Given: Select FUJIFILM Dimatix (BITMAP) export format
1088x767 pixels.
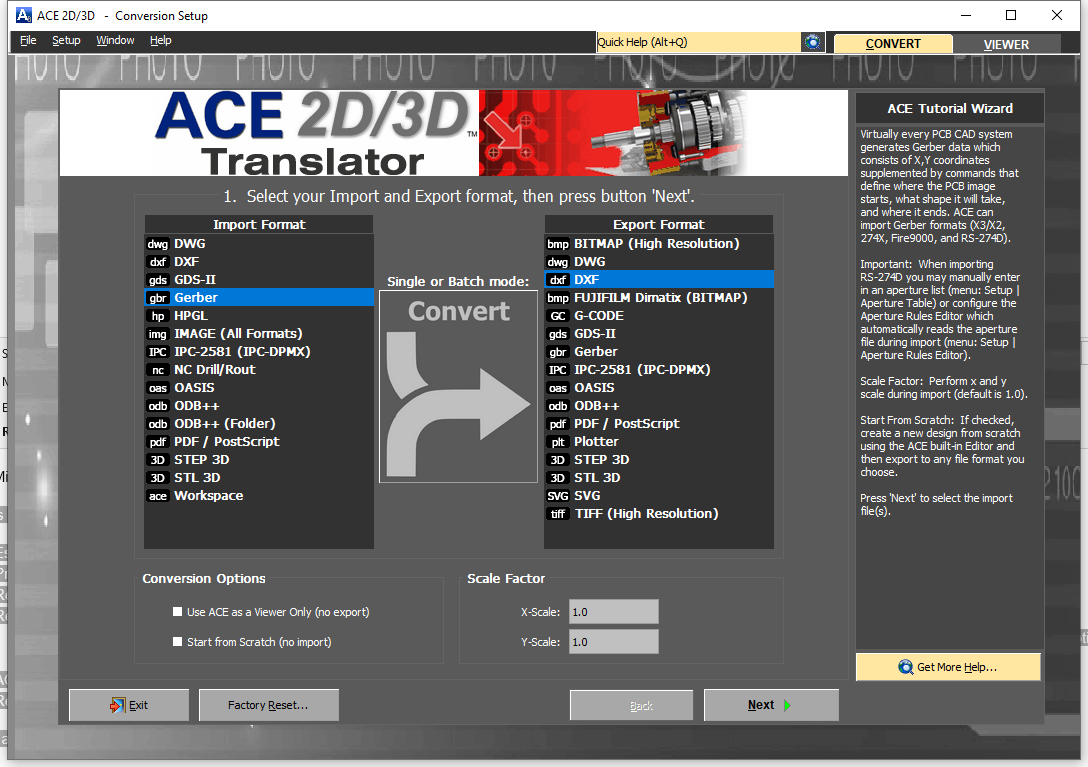Looking at the screenshot, I should tap(658, 298).
